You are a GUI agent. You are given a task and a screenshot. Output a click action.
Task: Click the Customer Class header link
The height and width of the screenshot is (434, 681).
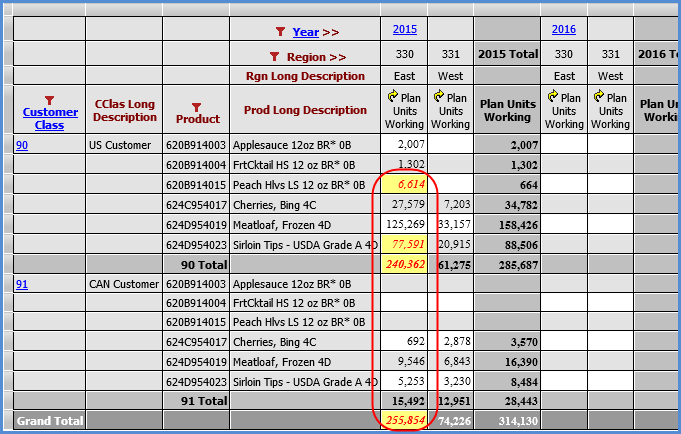coord(49,119)
